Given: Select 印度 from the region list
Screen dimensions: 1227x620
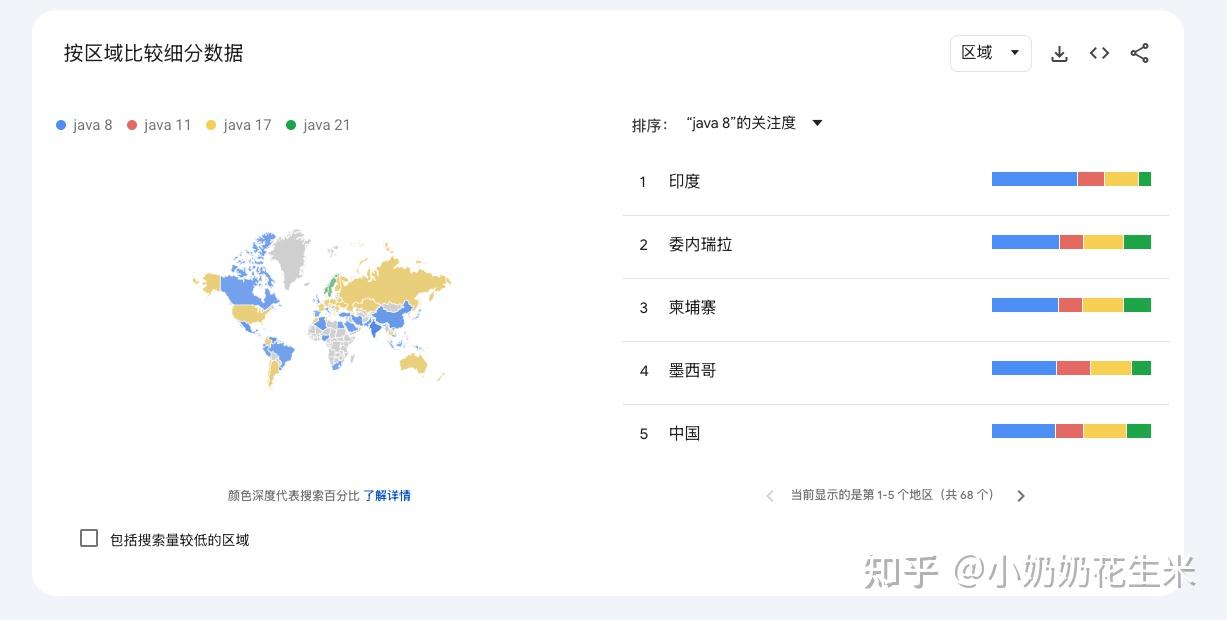Looking at the screenshot, I should tap(686, 181).
